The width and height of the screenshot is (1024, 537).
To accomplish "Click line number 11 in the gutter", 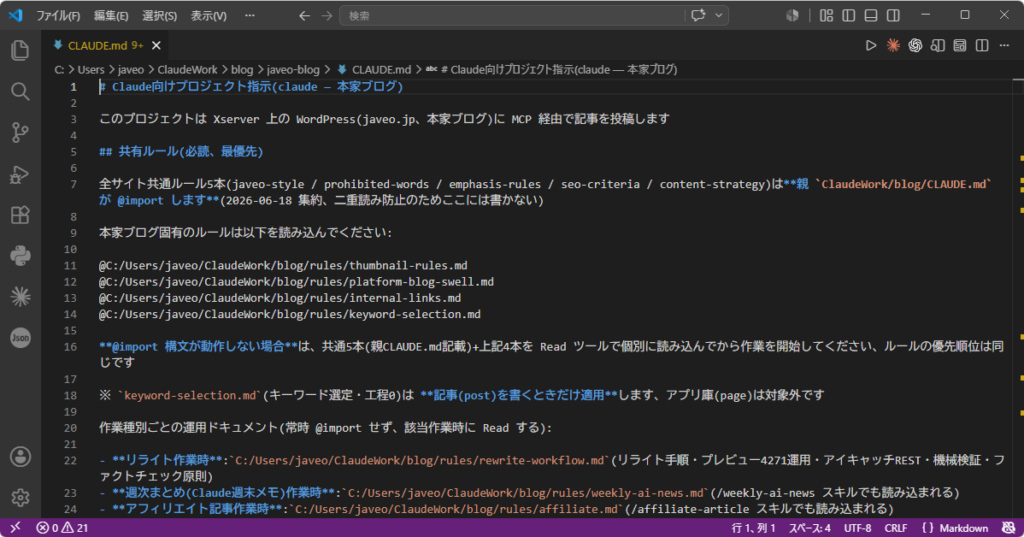I will tap(70, 266).
